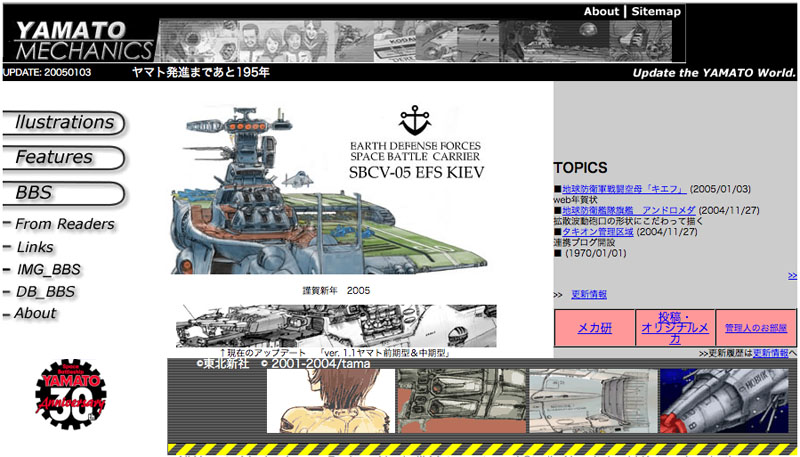Open the llustrations navigation button
The image size is (800, 457).
point(64,122)
